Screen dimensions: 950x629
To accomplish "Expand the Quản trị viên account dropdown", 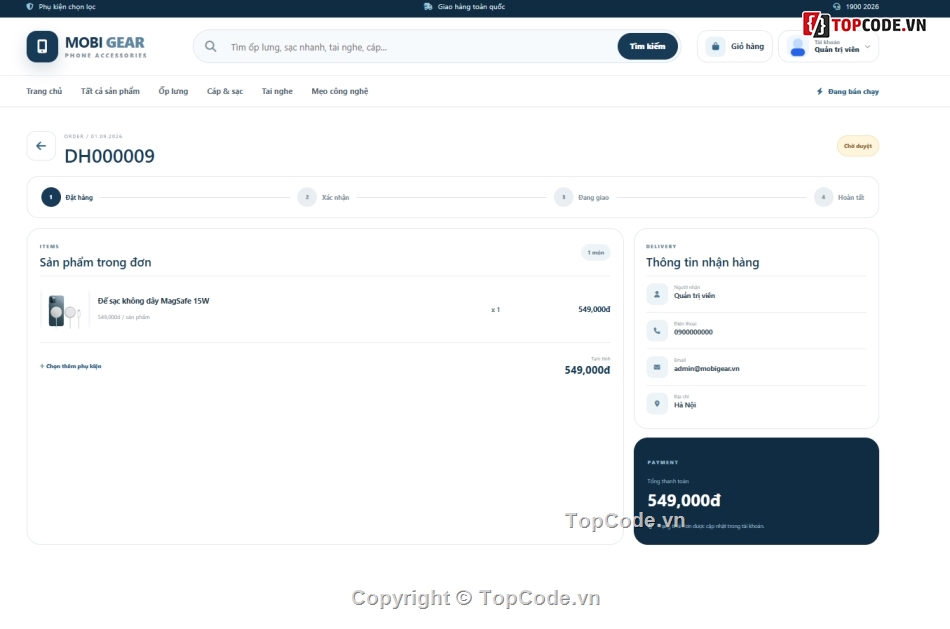I will (828, 47).
